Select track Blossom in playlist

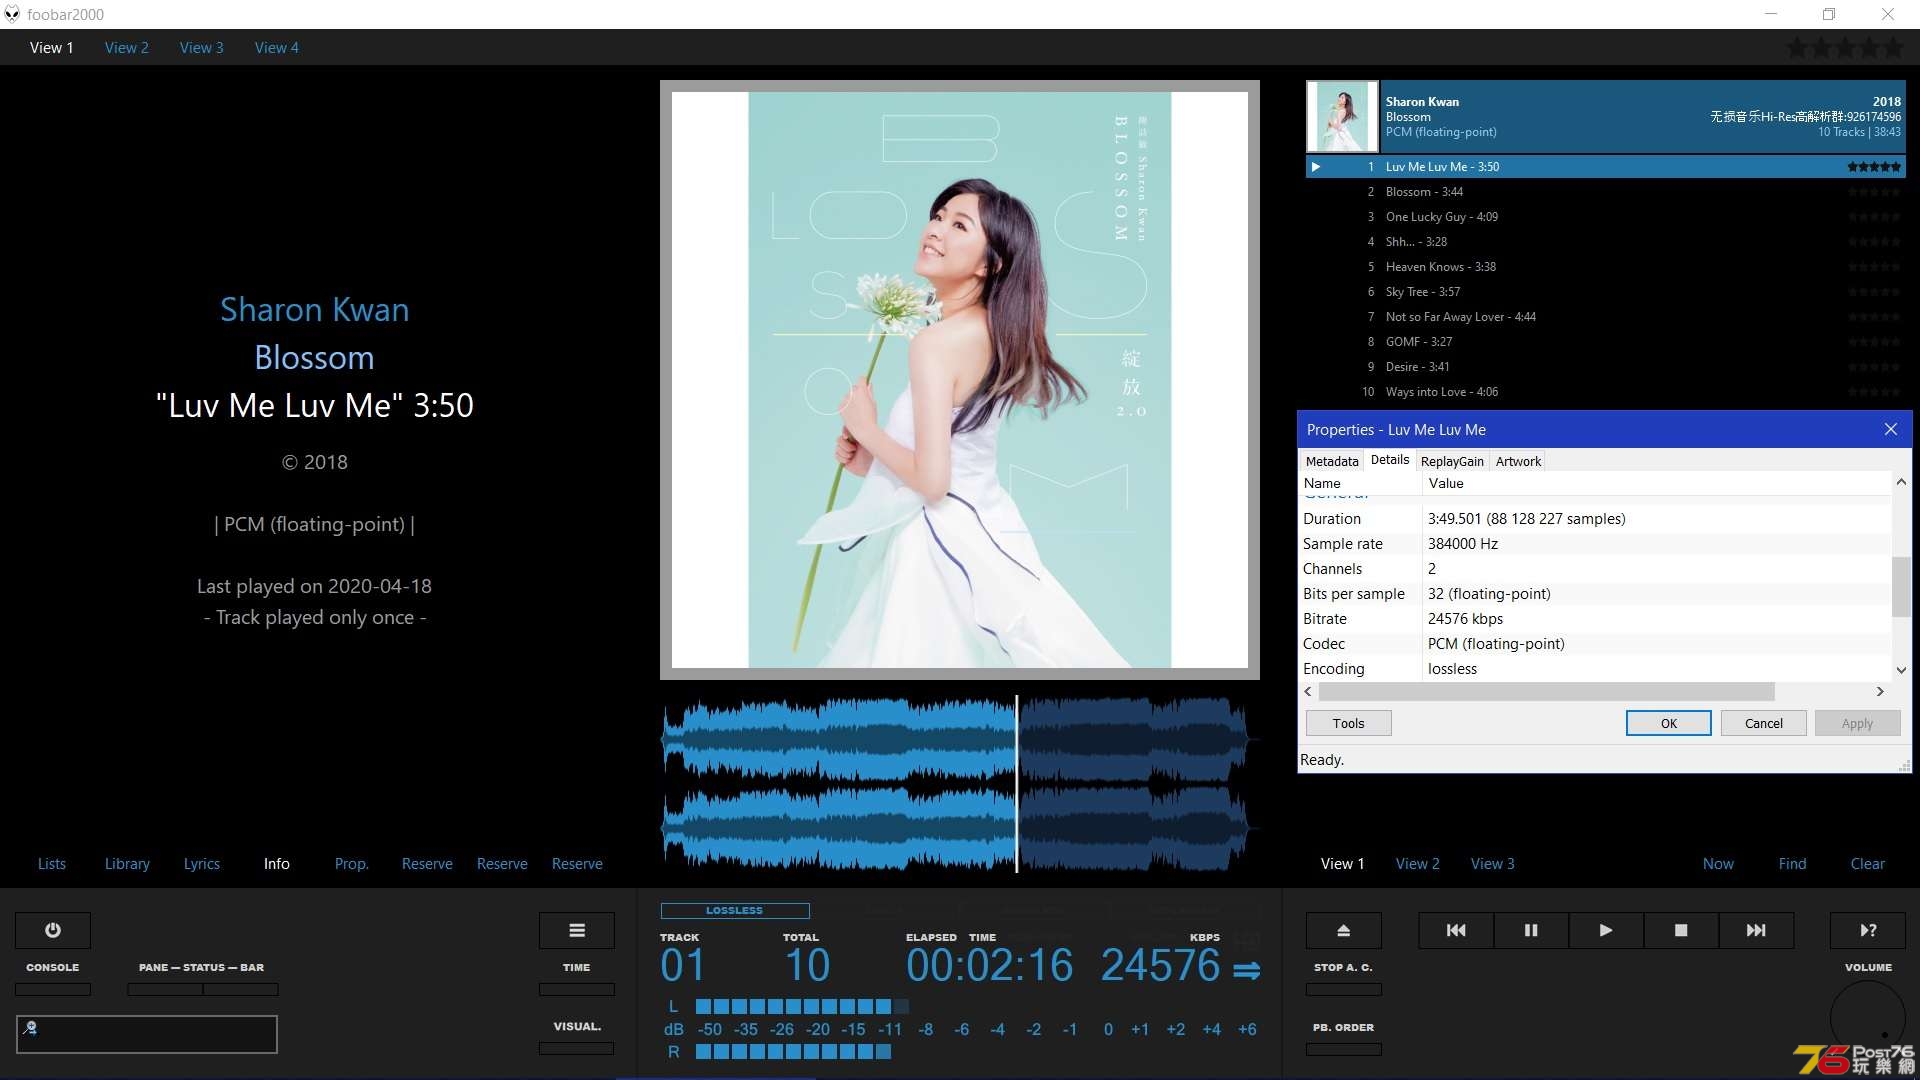1606,192
